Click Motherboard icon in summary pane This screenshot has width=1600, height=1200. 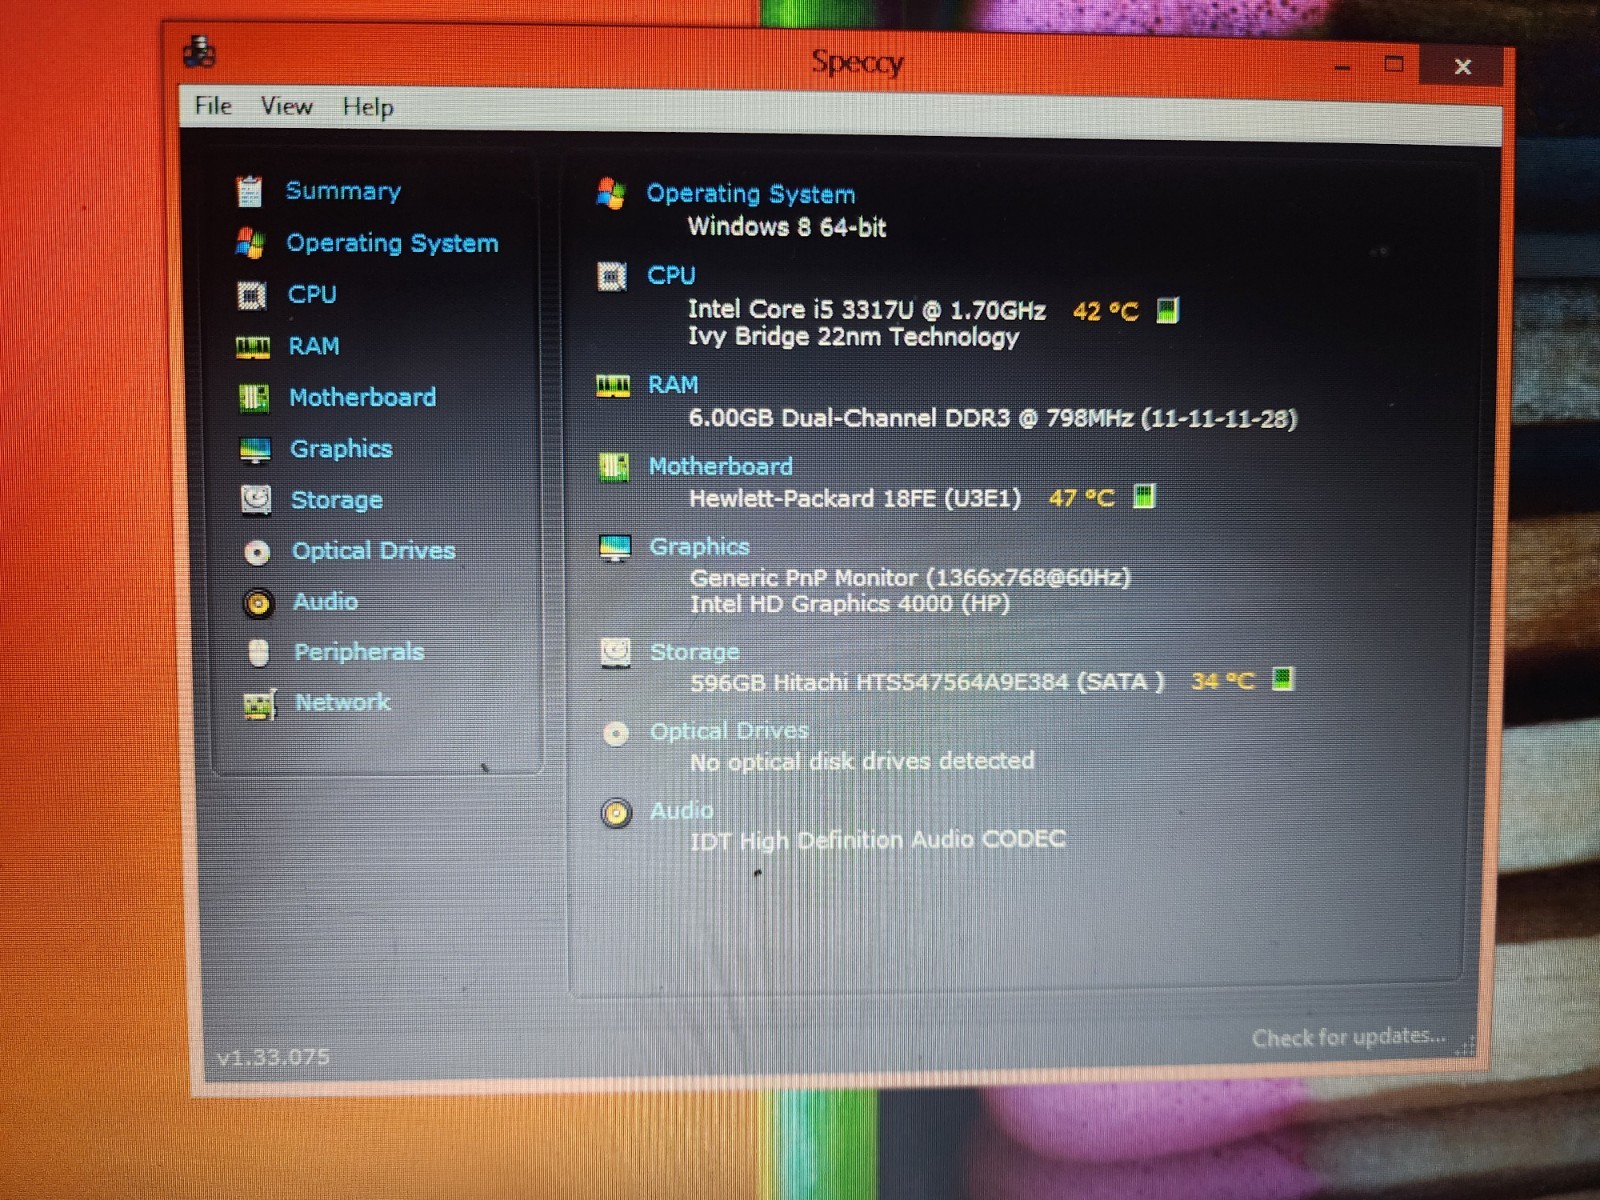tap(614, 467)
